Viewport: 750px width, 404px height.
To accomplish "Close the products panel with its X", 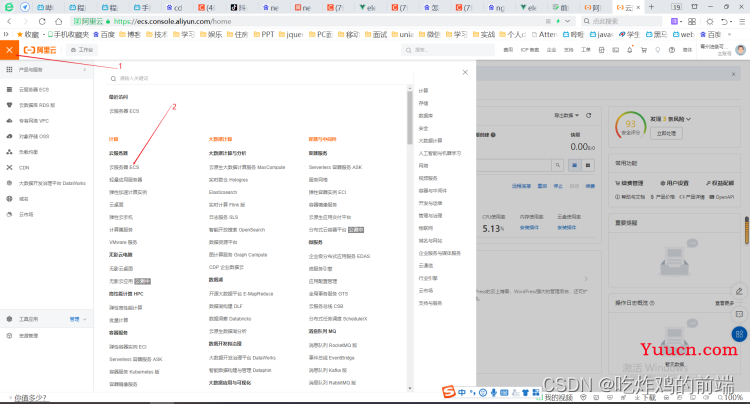I will click(465, 72).
